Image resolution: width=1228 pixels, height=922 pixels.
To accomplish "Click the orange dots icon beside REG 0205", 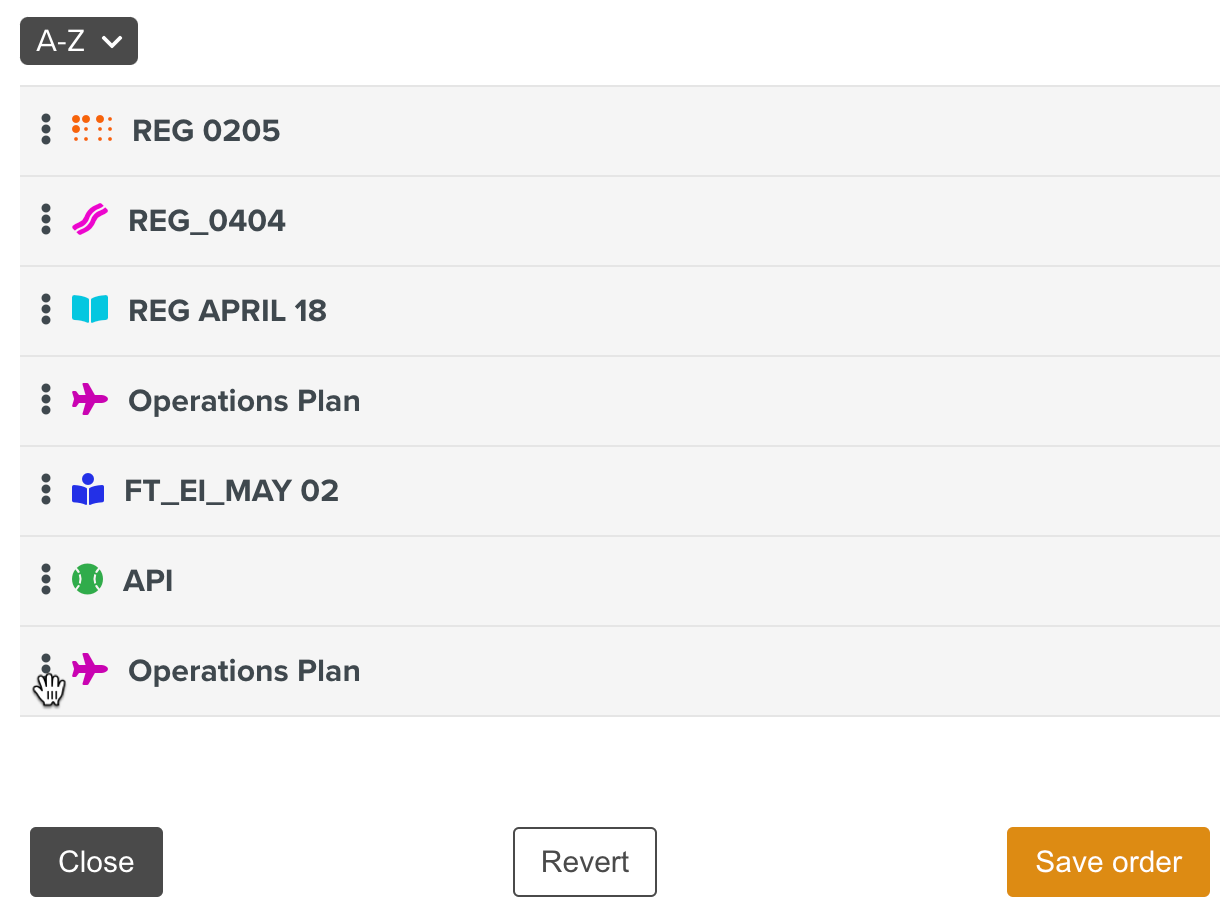I will (x=92, y=129).
